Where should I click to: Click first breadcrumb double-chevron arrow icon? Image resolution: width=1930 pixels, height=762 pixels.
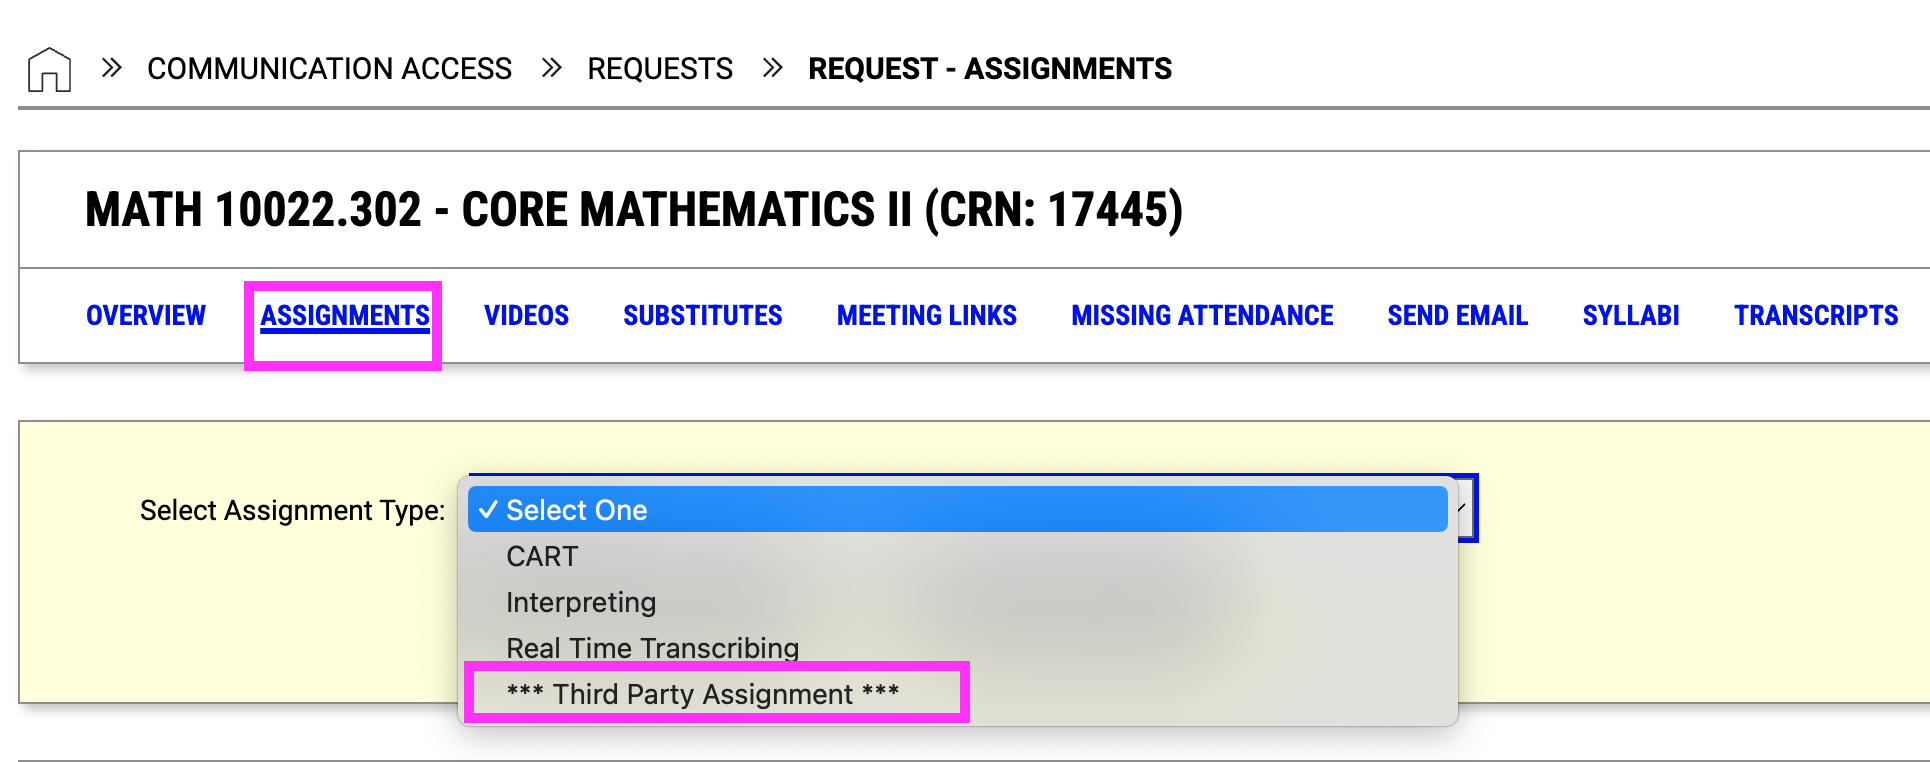[112, 68]
